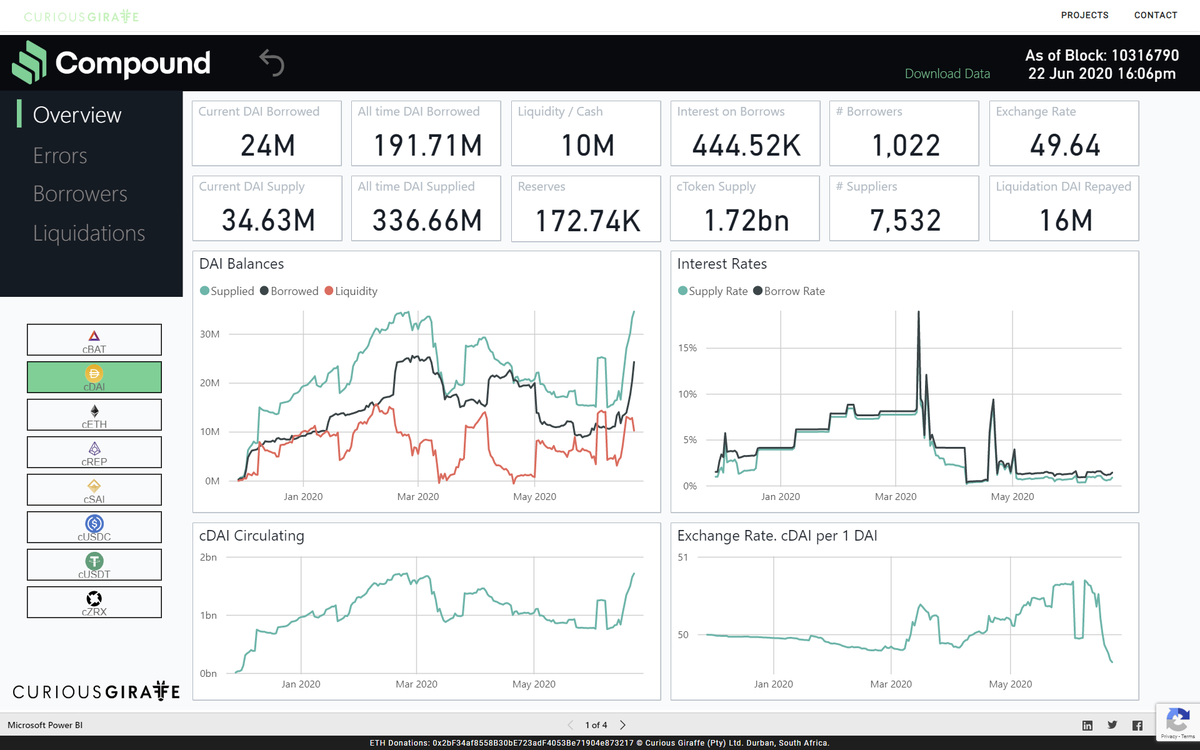
Task: Click the DAI Balances chart title
Action: coord(242,264)
